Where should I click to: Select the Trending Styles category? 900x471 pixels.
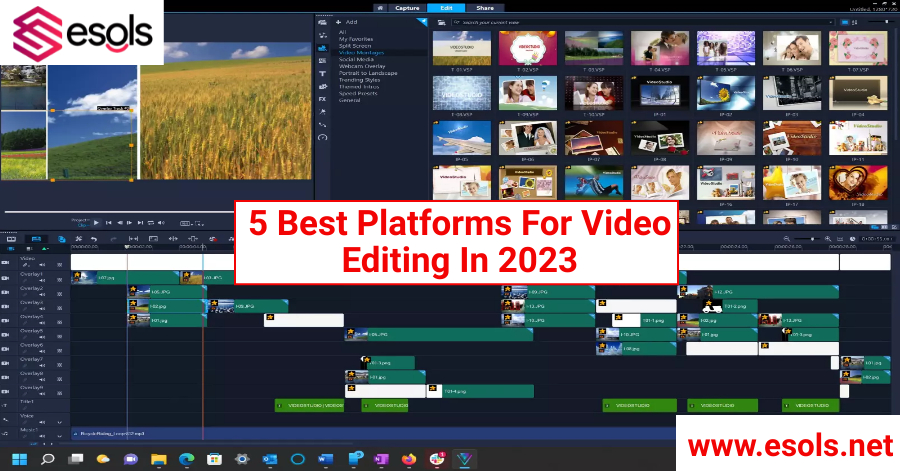pos(359,80)
